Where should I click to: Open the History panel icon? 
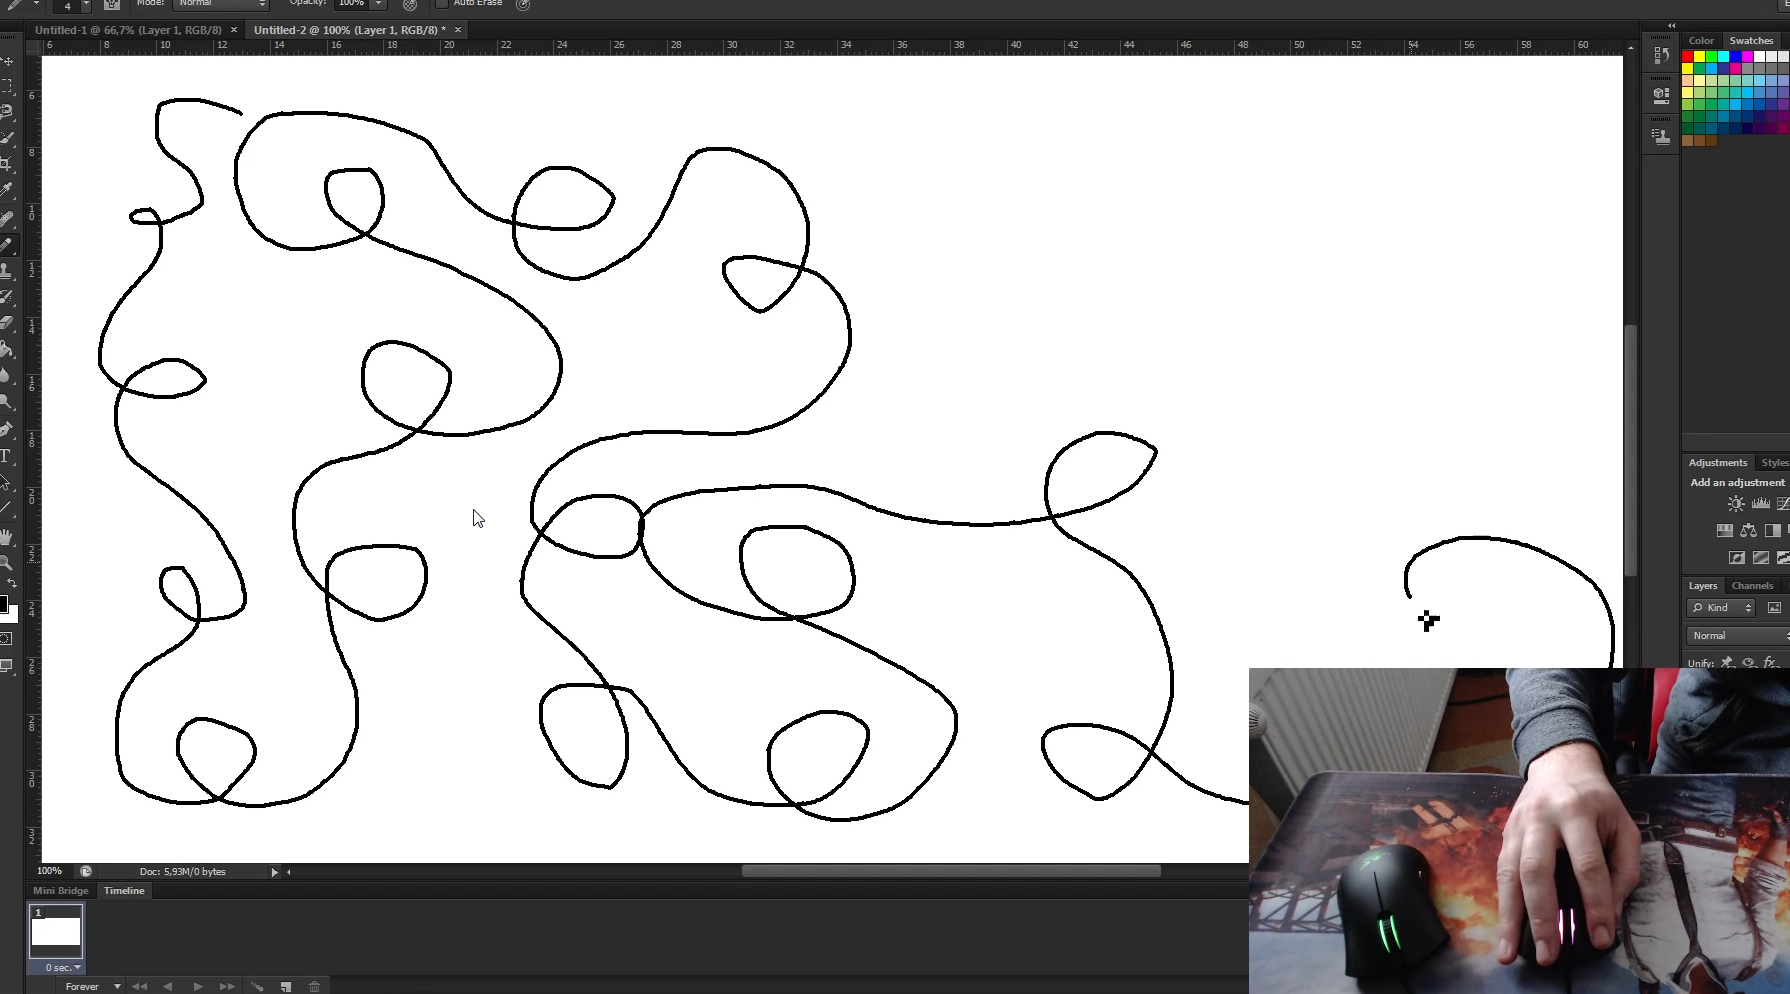pyautogui.click(x=1661, y=55)
